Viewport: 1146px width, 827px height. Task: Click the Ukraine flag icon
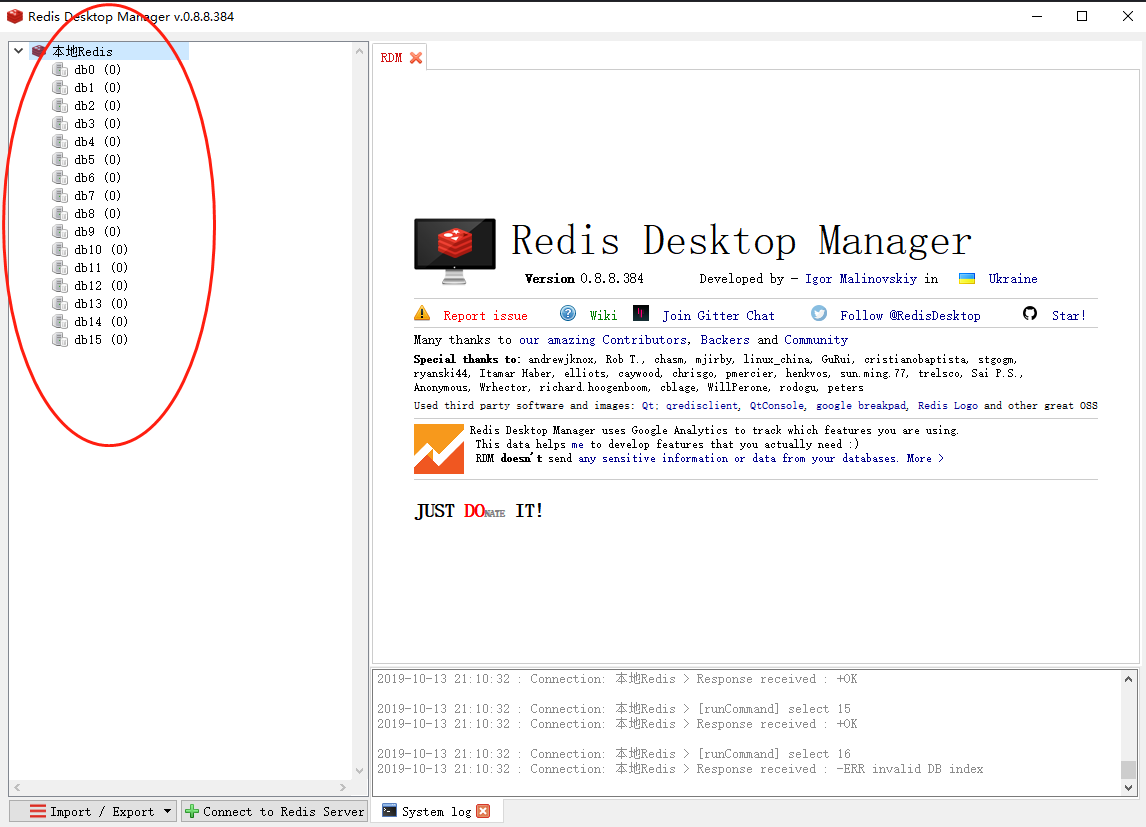[967, 278]
